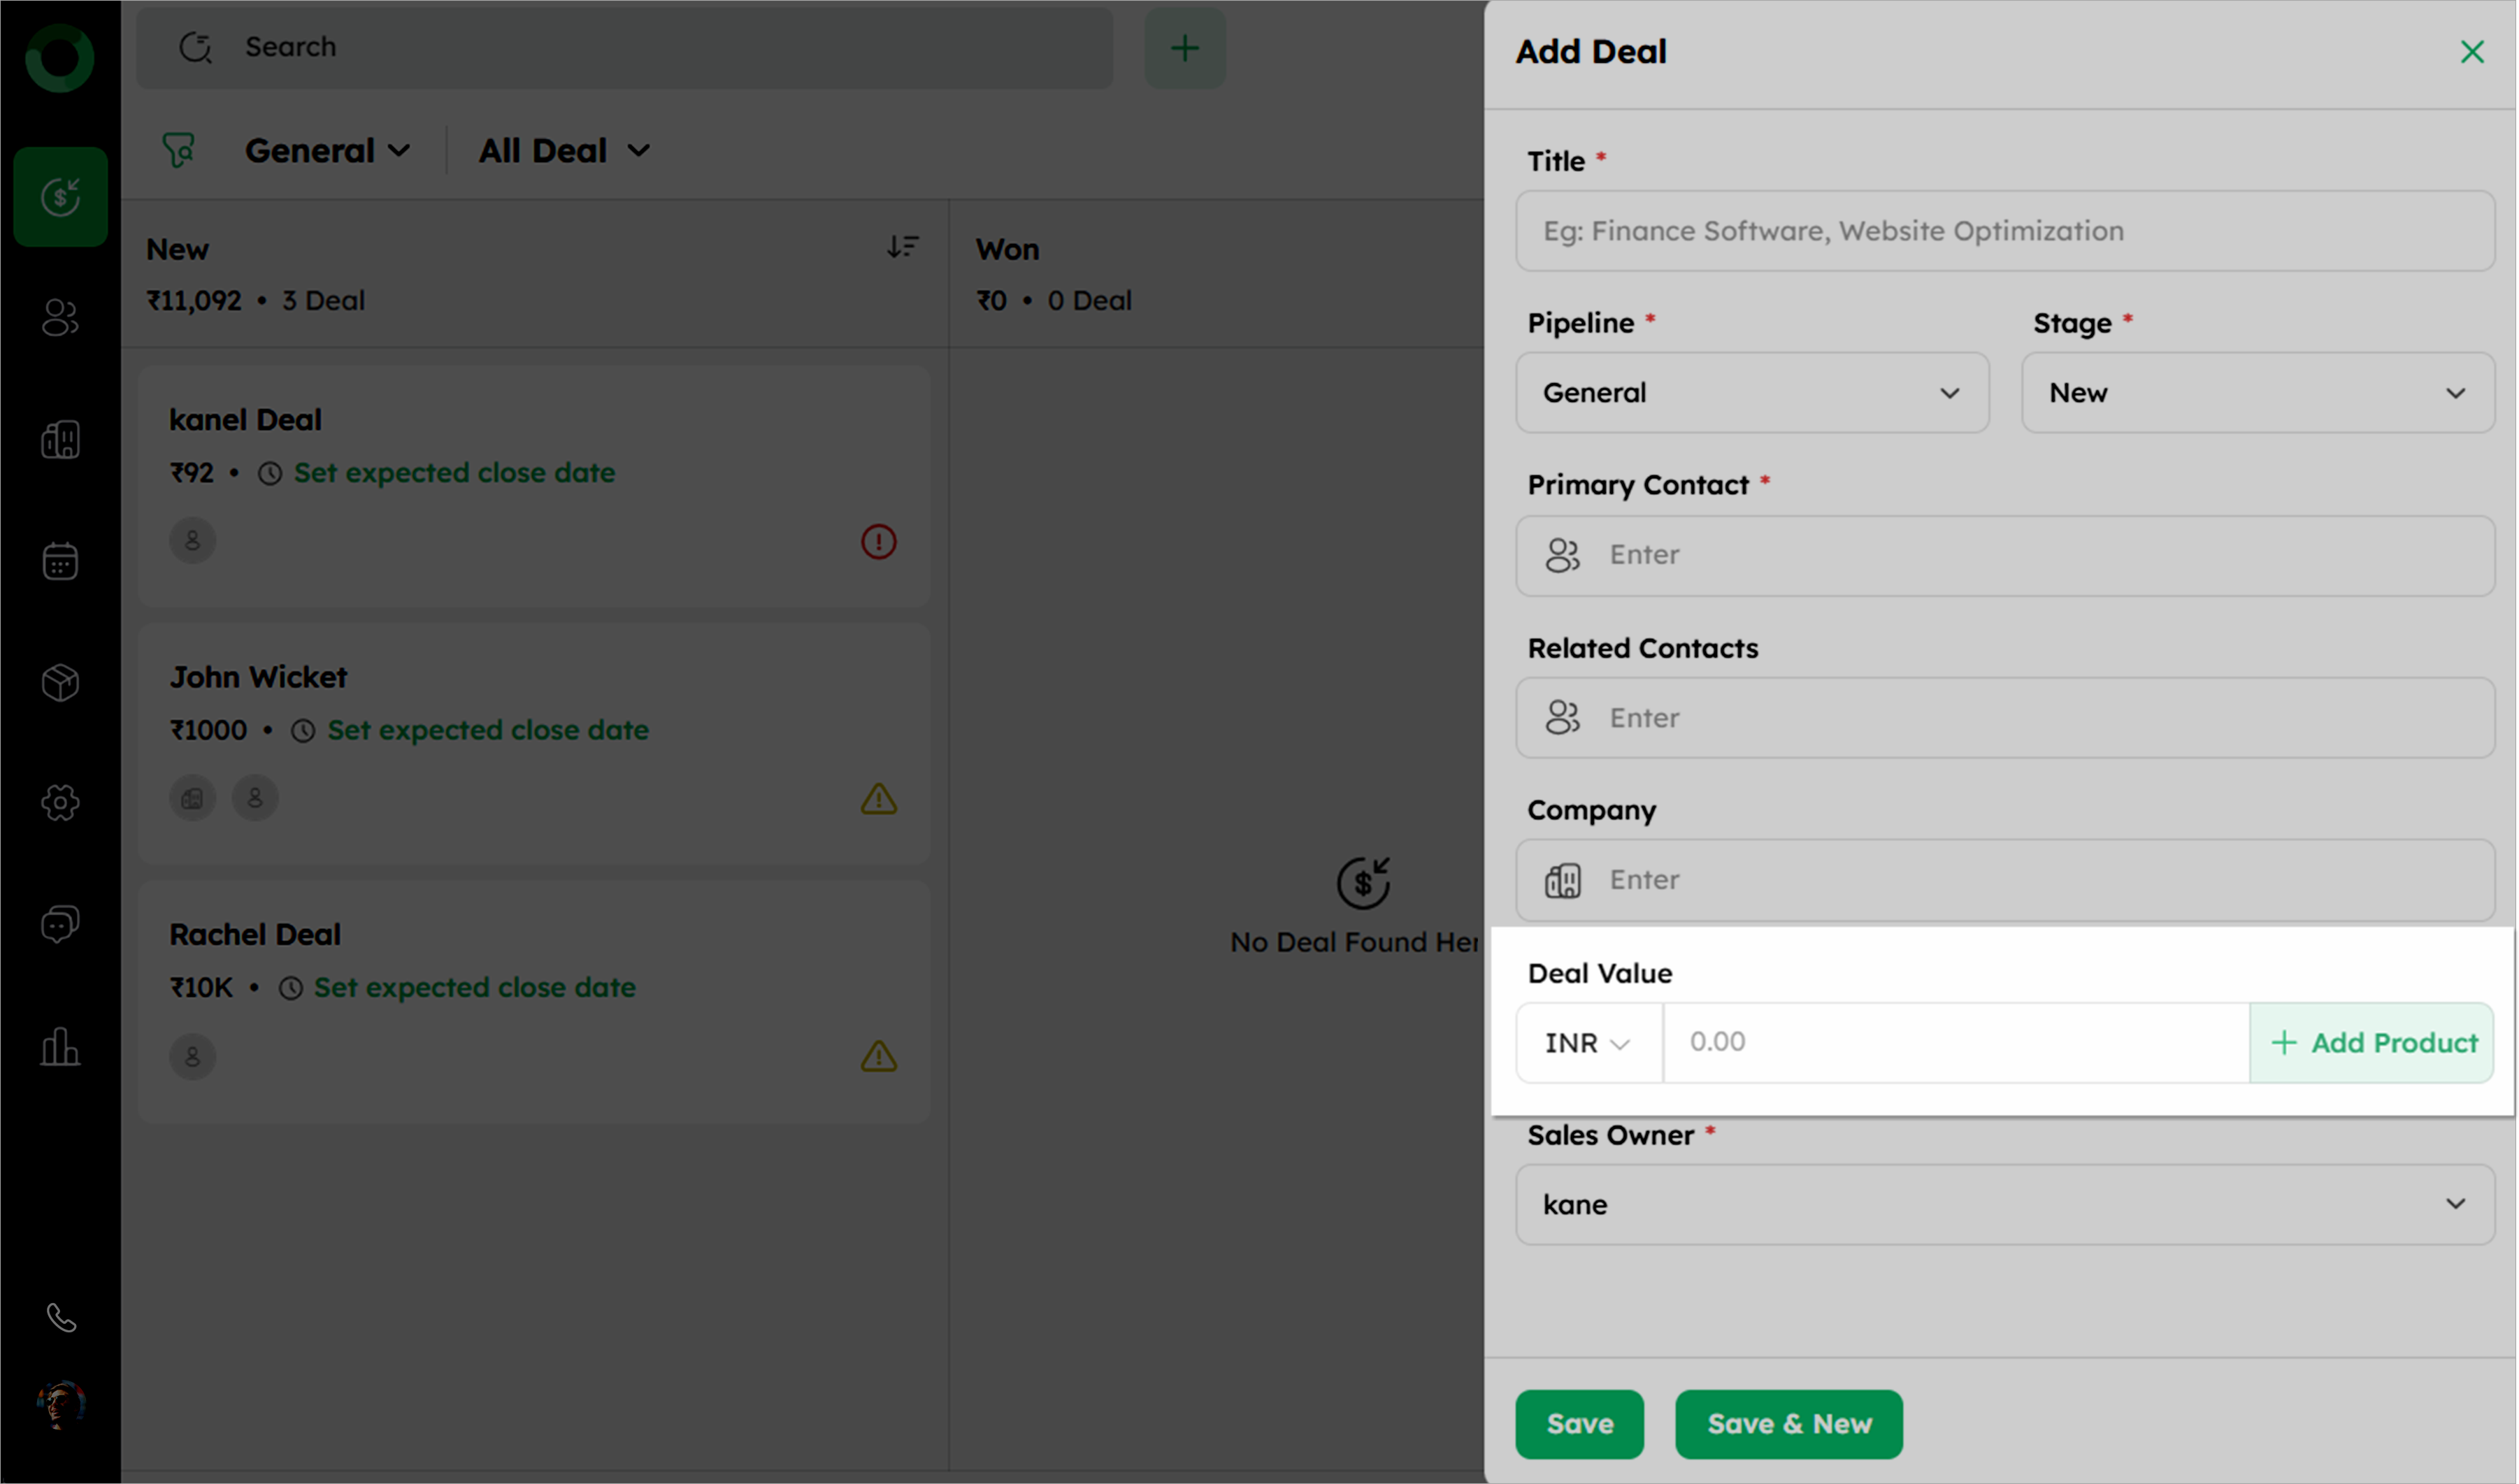
Task: Open Sales Owner dropdown showing kane
Action: pyautogui.click(x=2004, y=1204)
